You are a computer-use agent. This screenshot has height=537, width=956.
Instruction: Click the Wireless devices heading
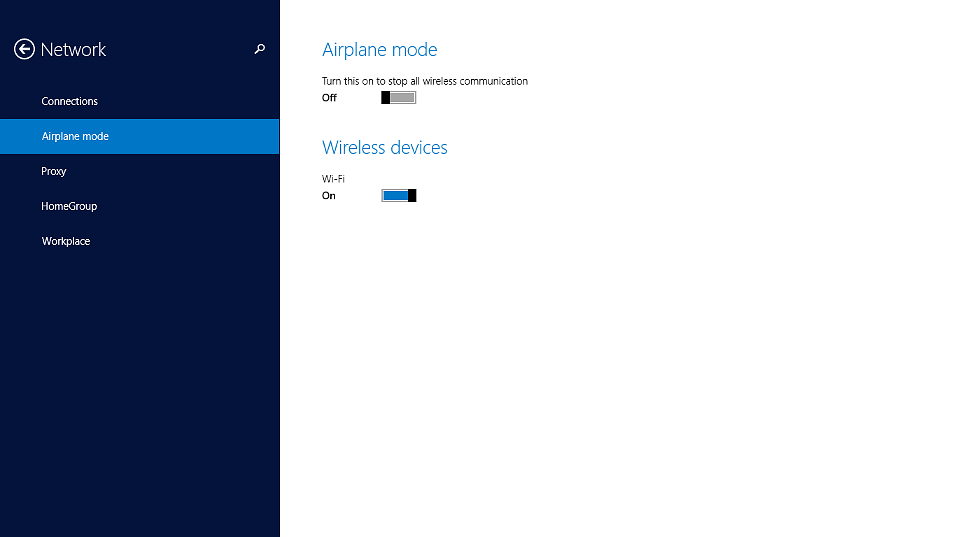(x=385, y=148)
